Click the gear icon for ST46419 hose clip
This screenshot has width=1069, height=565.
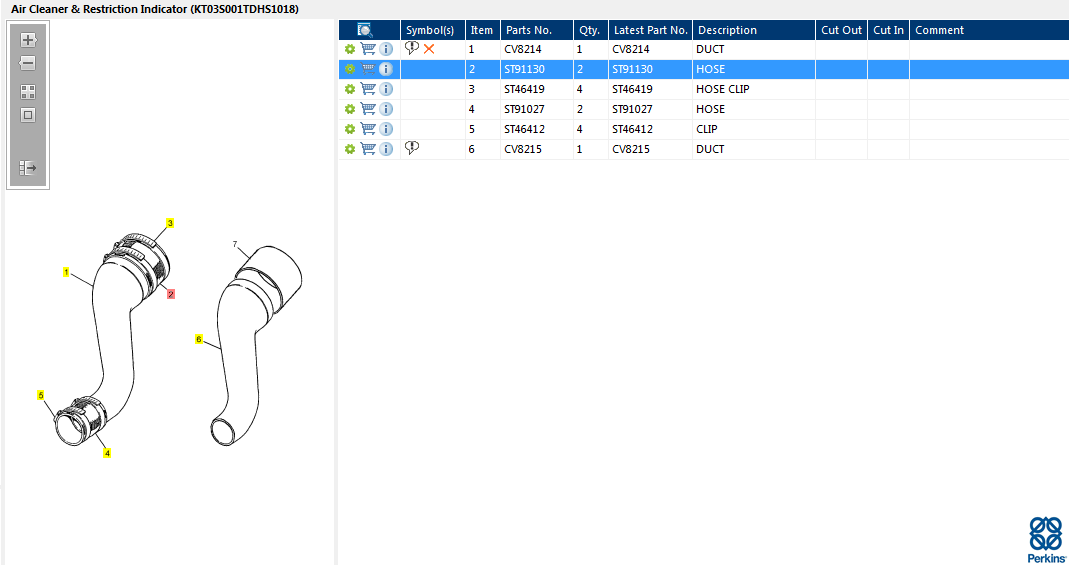350,89
